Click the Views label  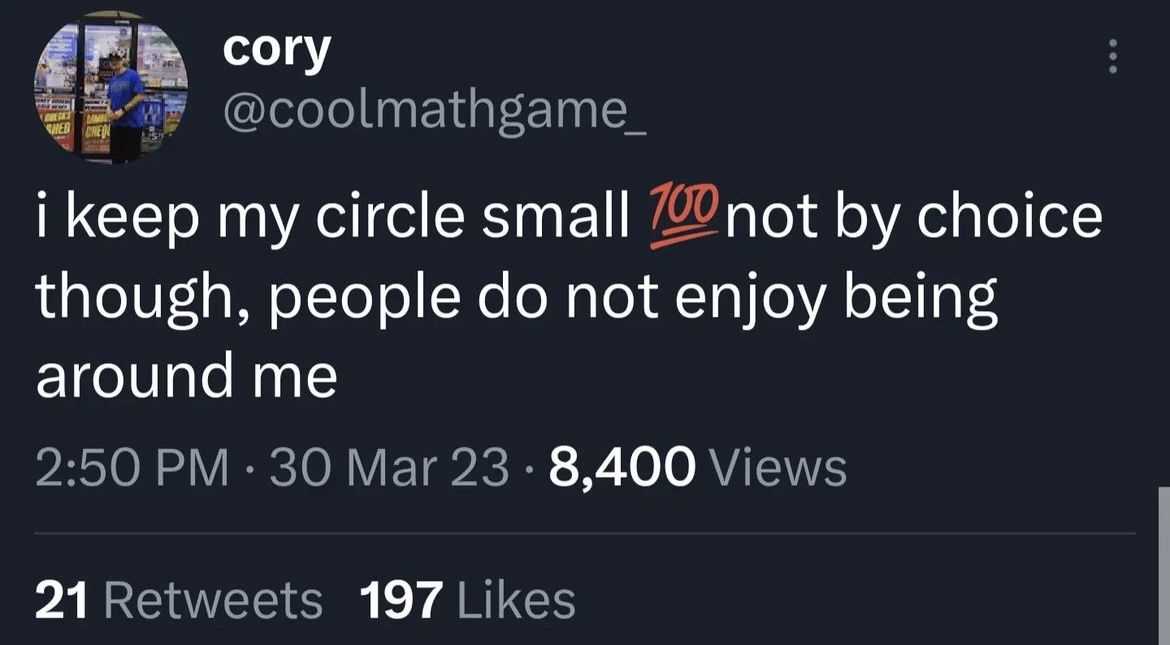tap(776, 467)
